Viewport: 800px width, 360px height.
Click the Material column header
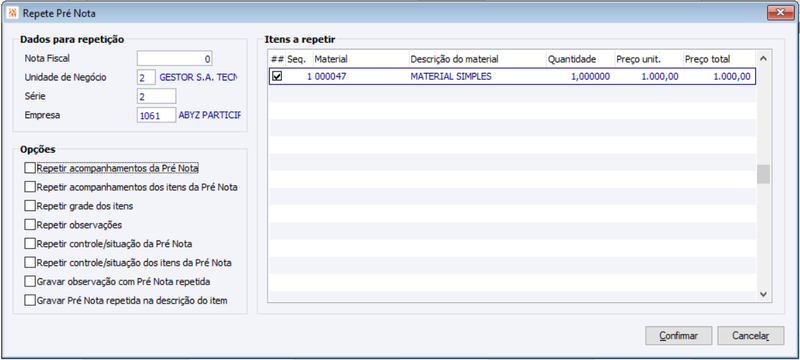tap(361, 59)
